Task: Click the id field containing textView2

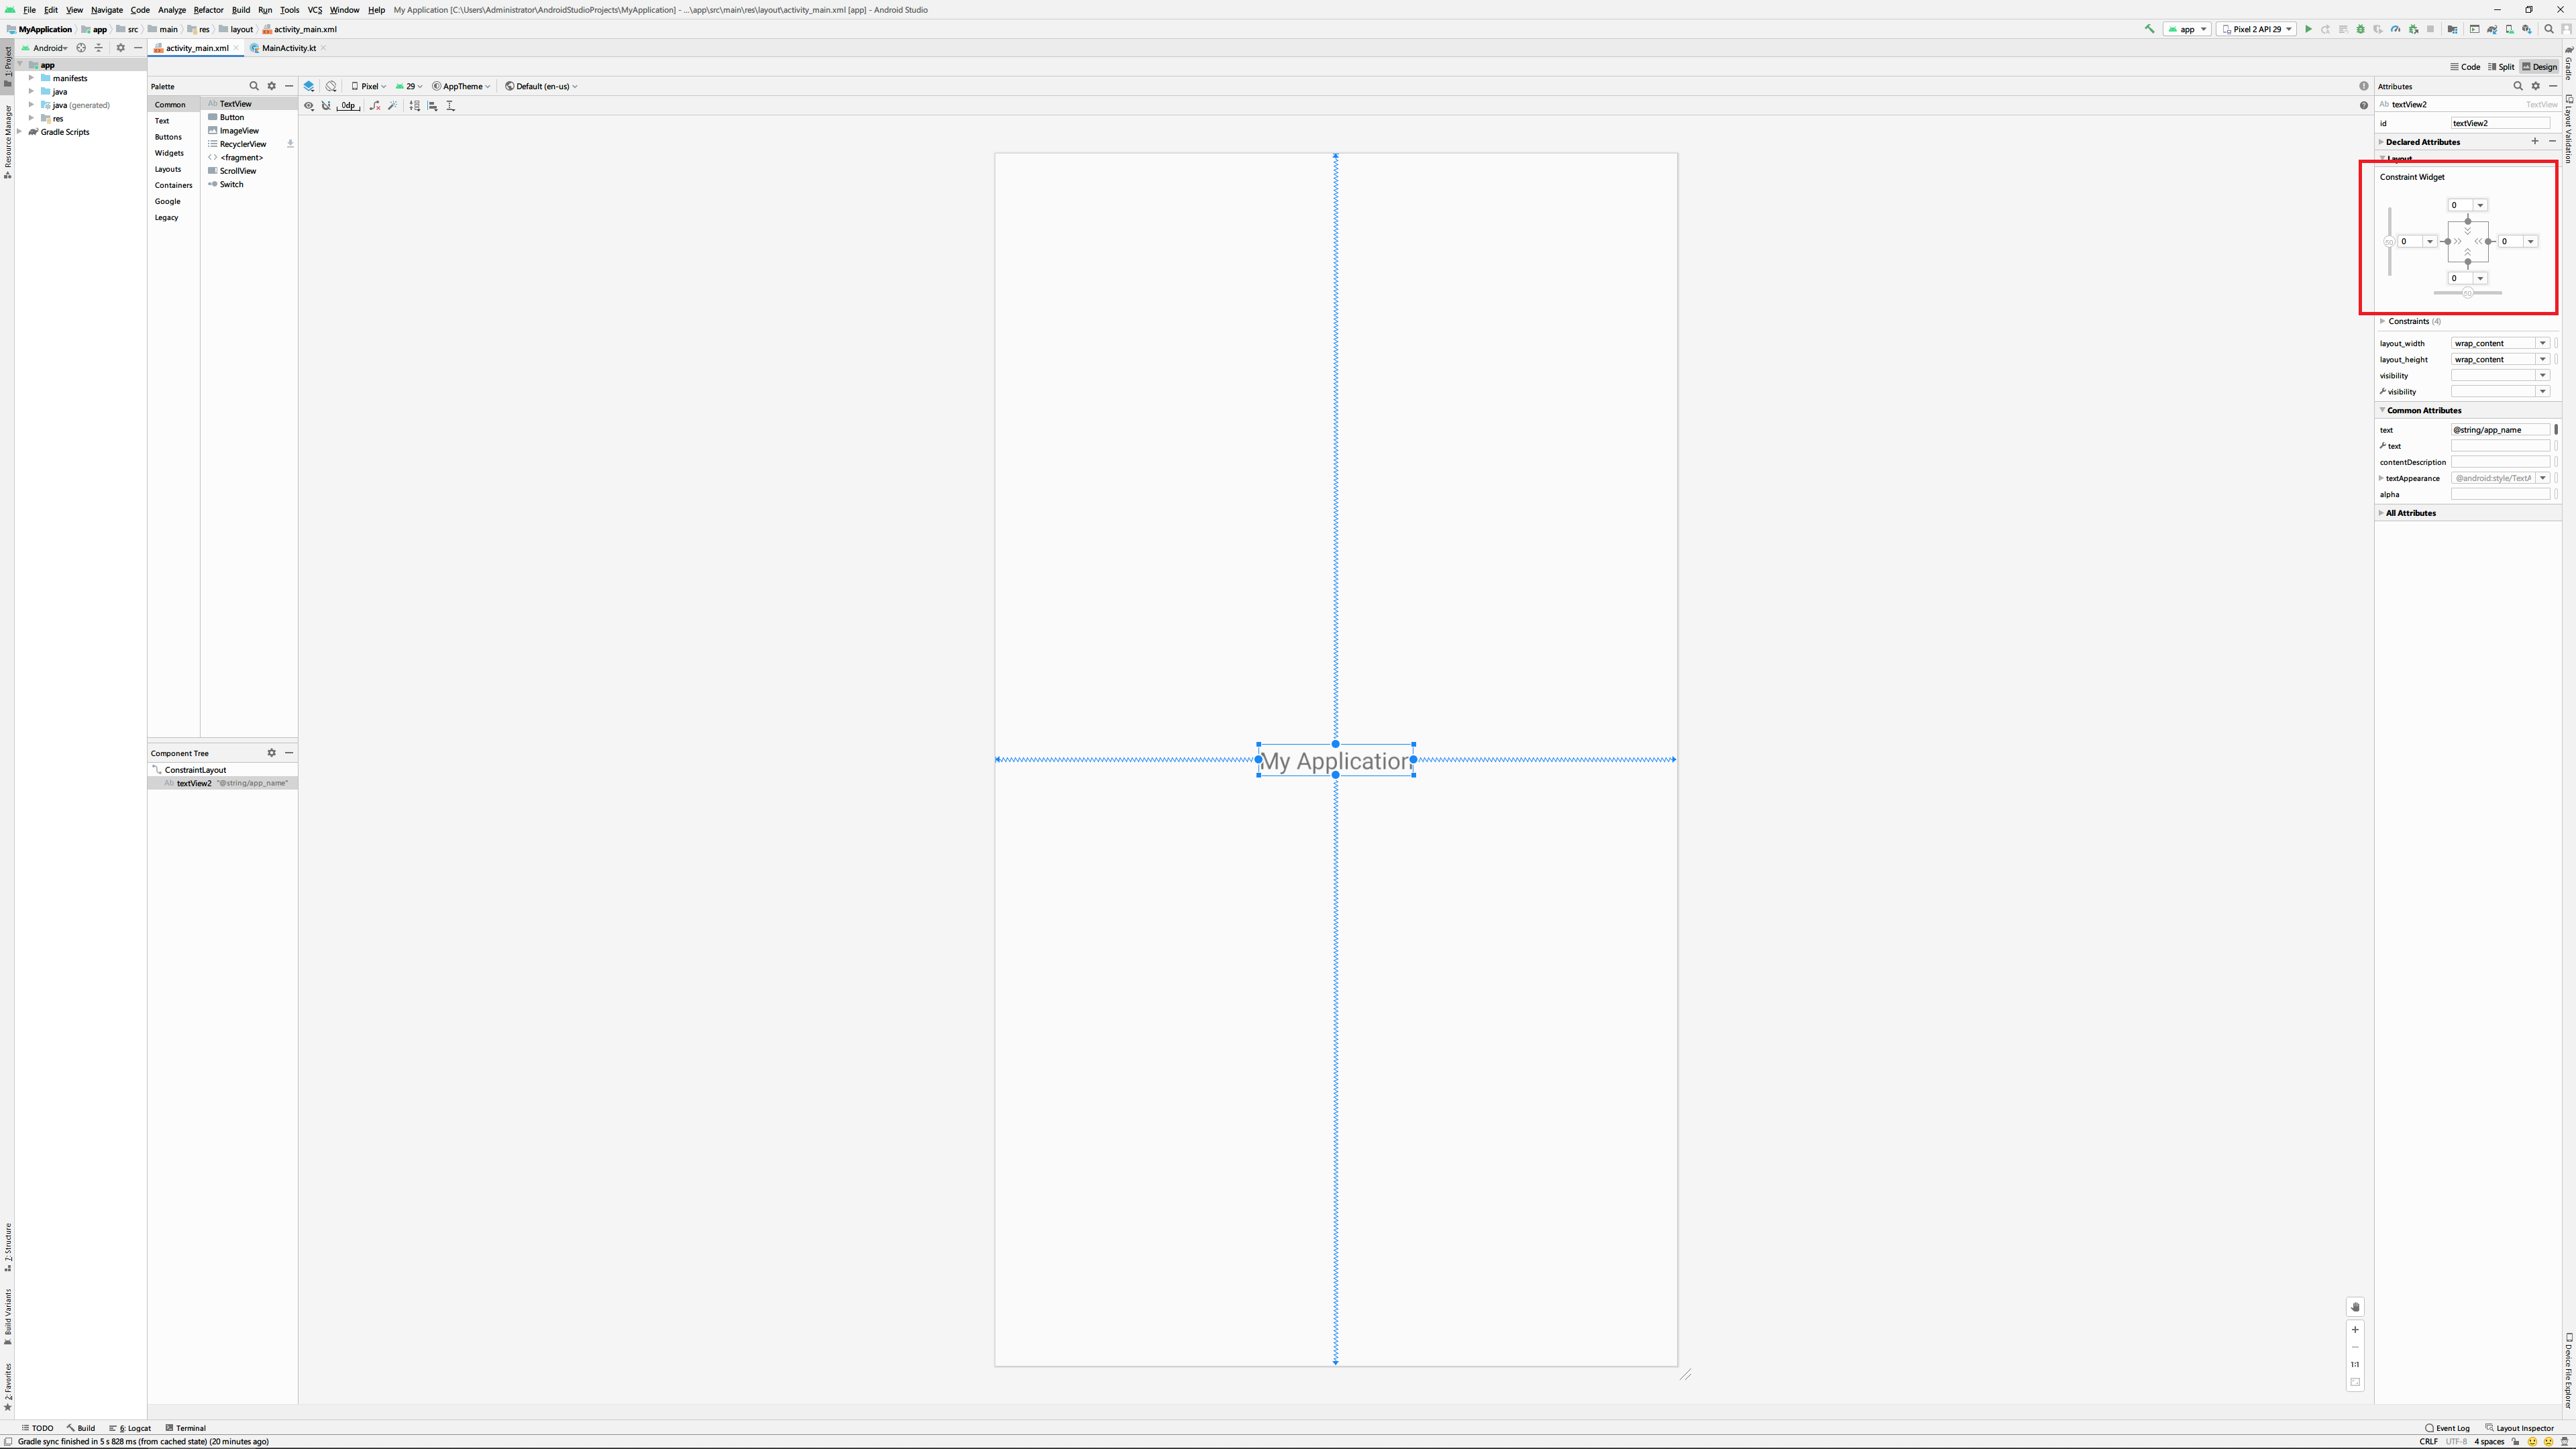Action: click(x=2499, y=123)
